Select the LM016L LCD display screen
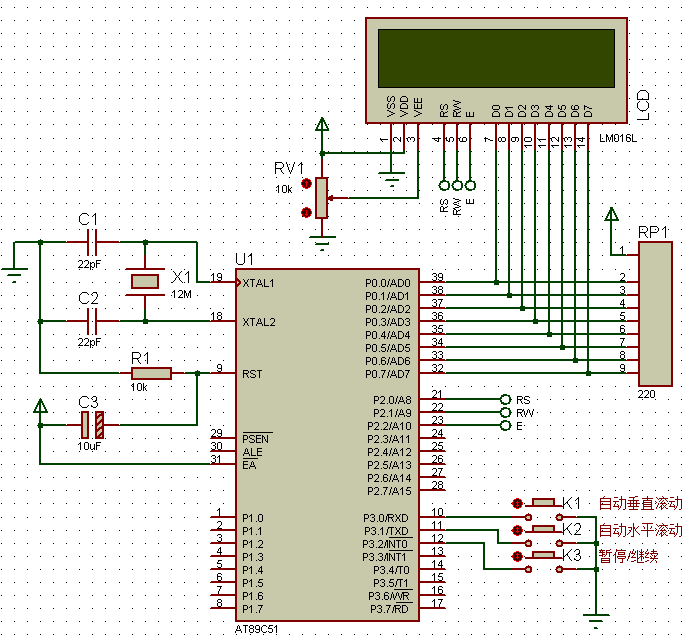 coord(496,59)
